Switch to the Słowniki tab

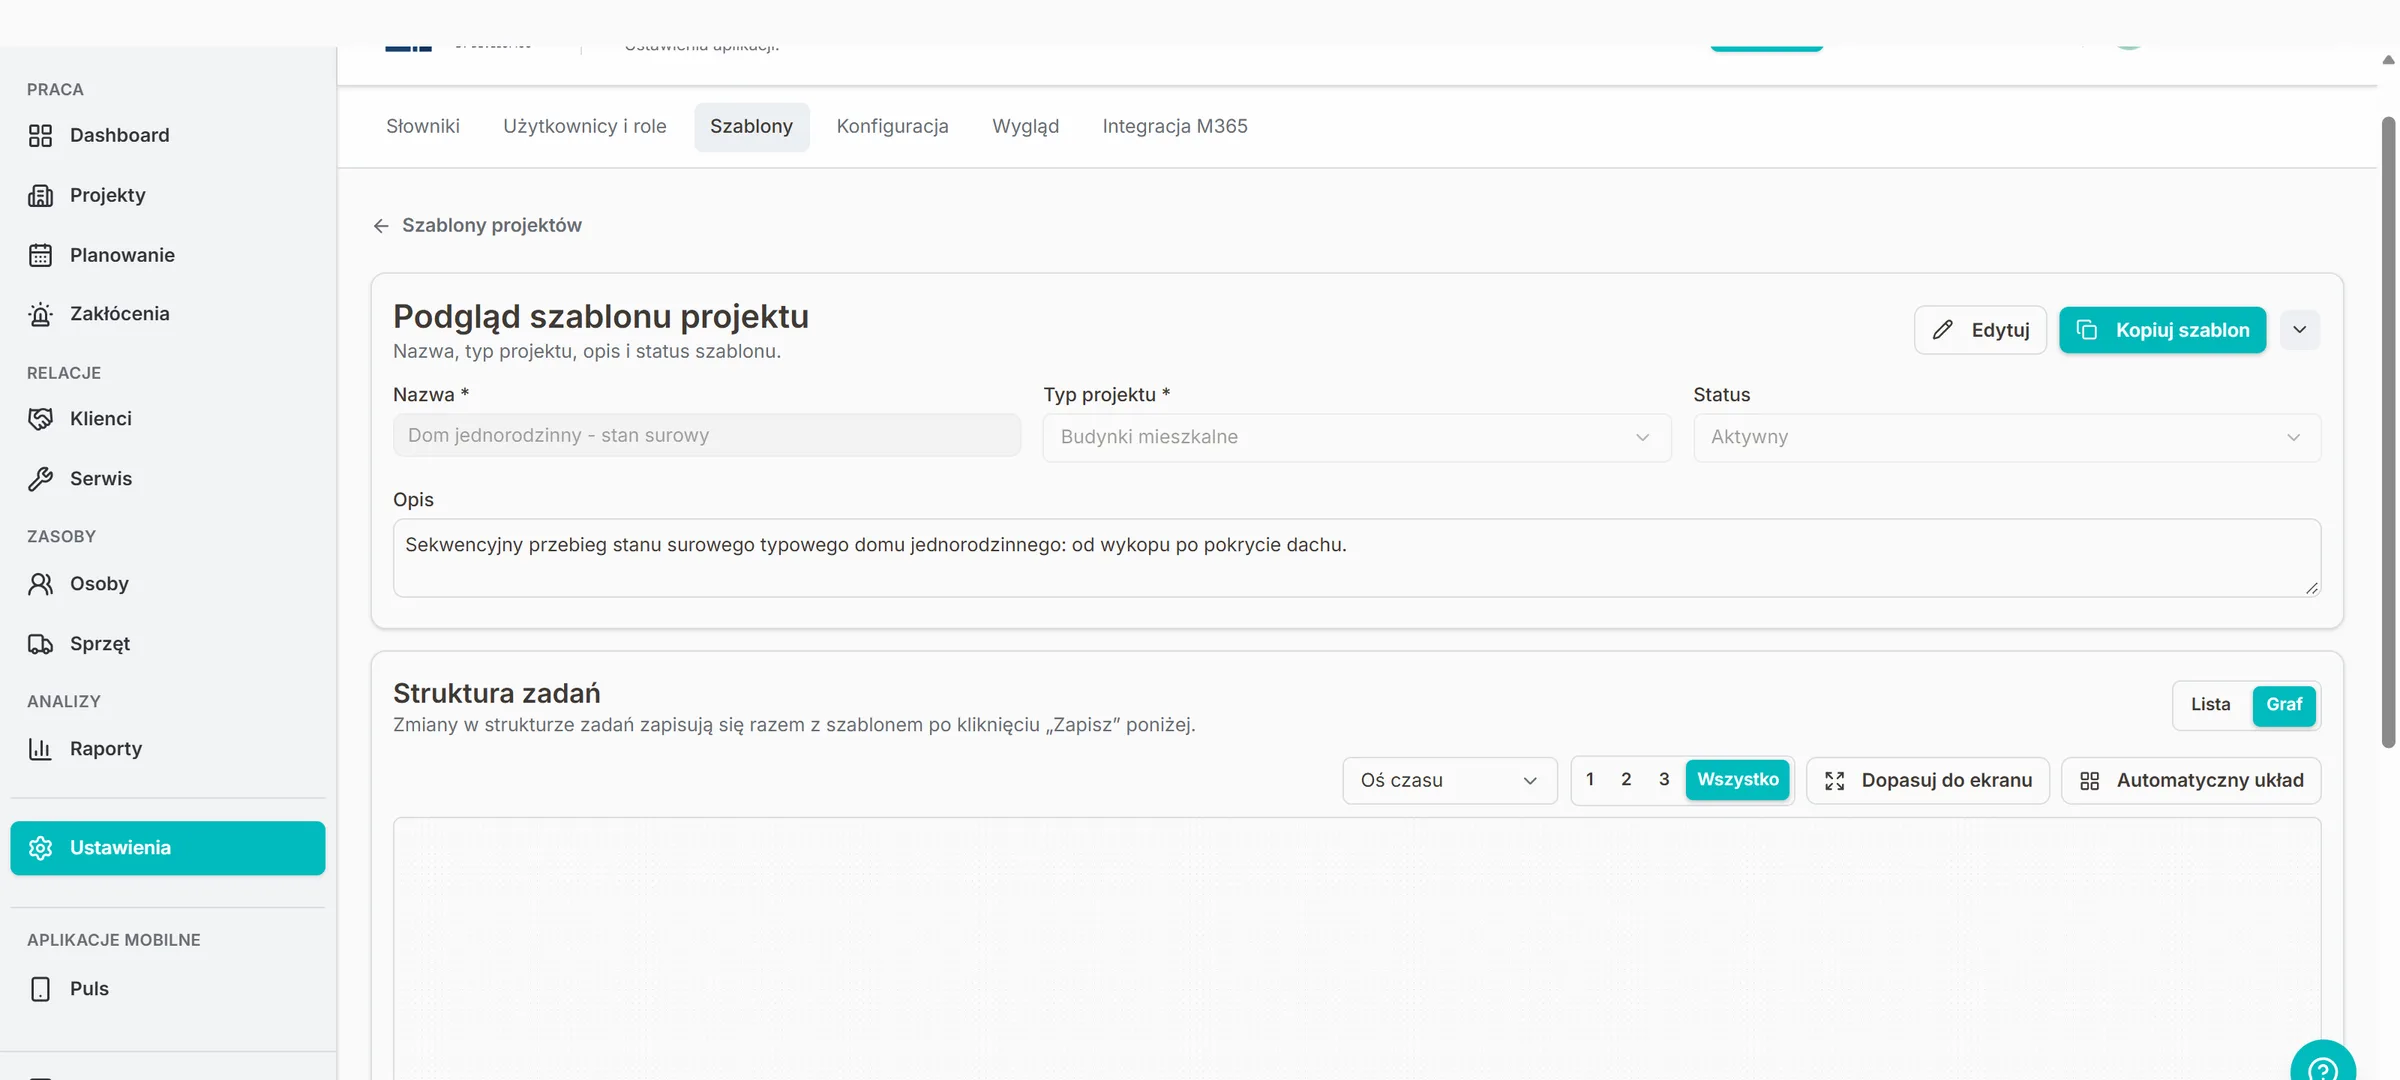click(x=423, y=127)
